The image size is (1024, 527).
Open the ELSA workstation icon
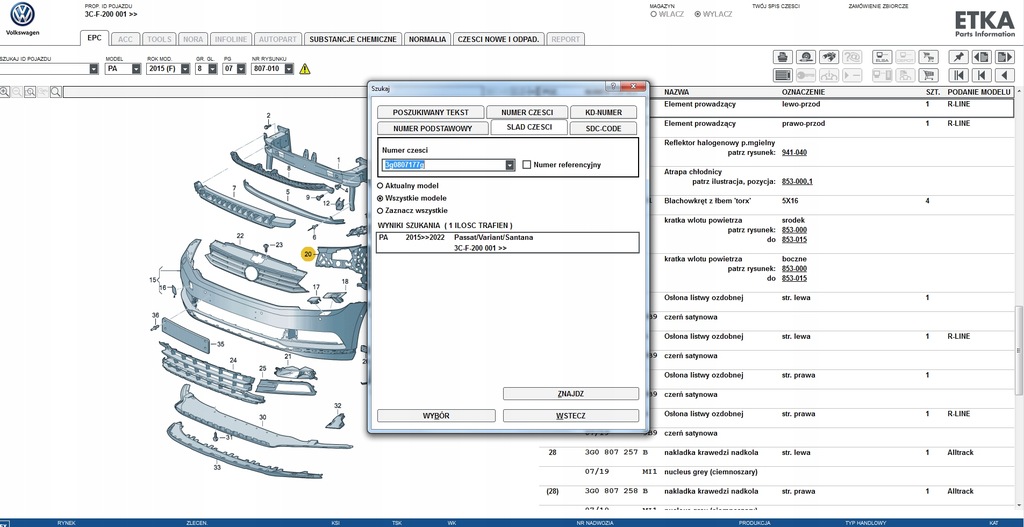pyautogui.click(x=881, y=57)
